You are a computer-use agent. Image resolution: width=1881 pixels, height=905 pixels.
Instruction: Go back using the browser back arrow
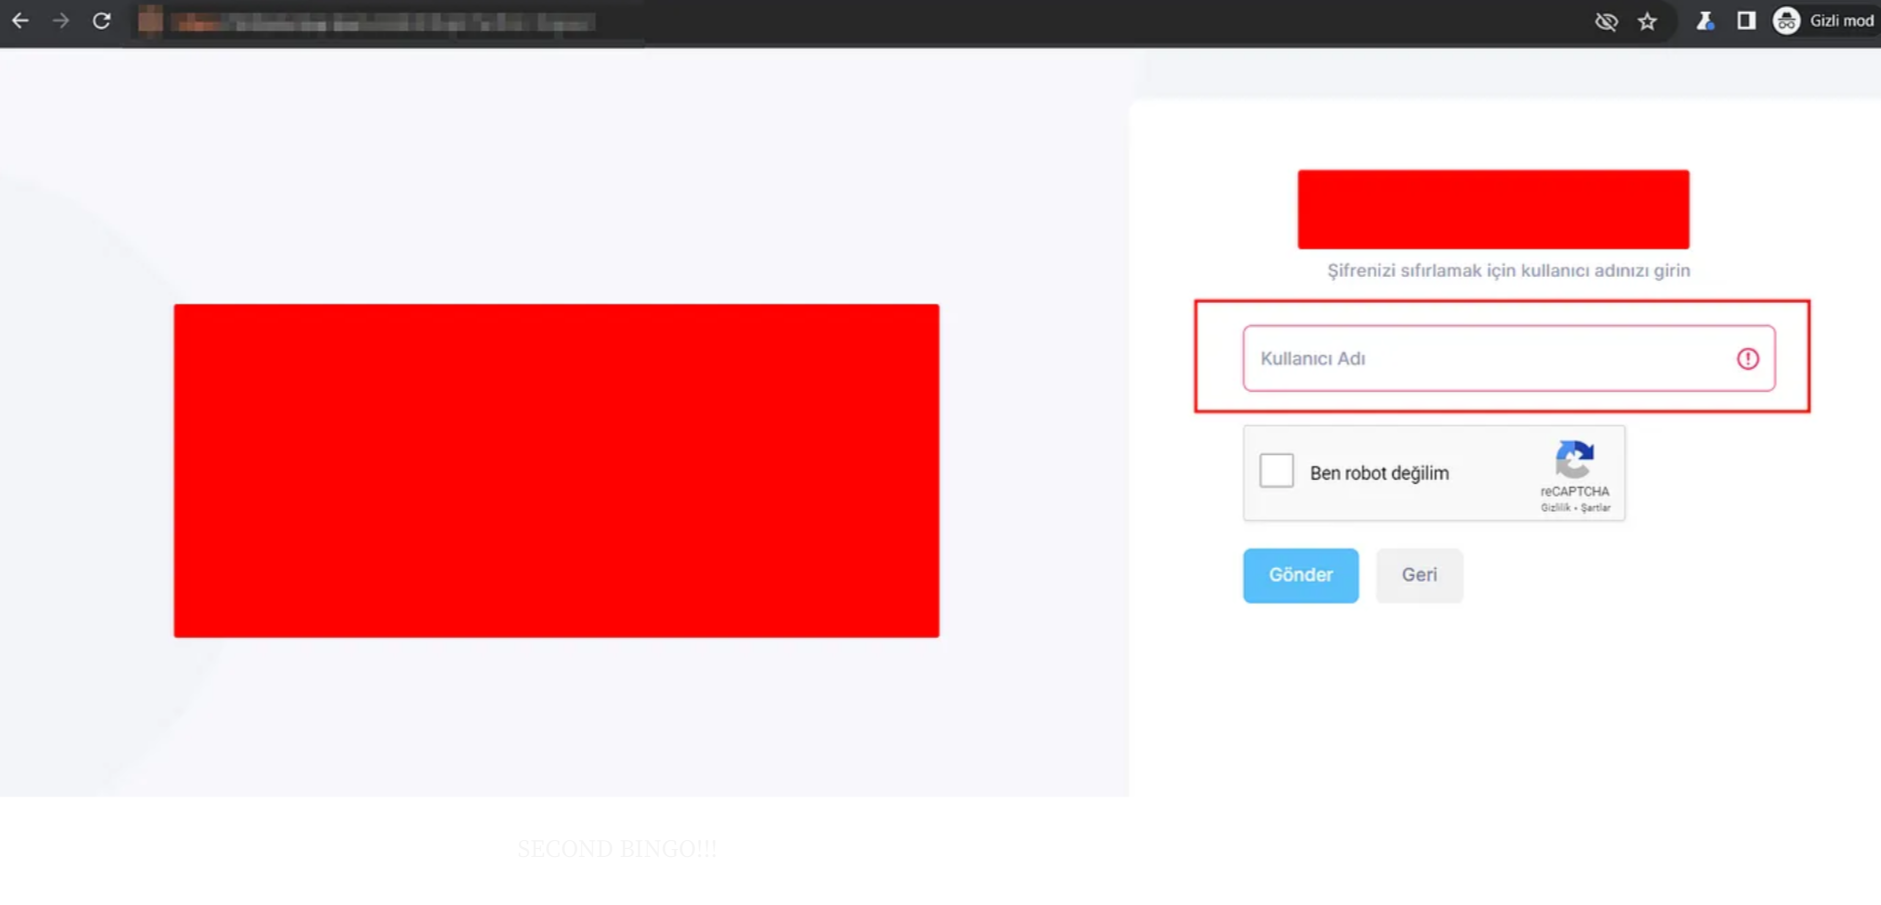pos(20,21)
